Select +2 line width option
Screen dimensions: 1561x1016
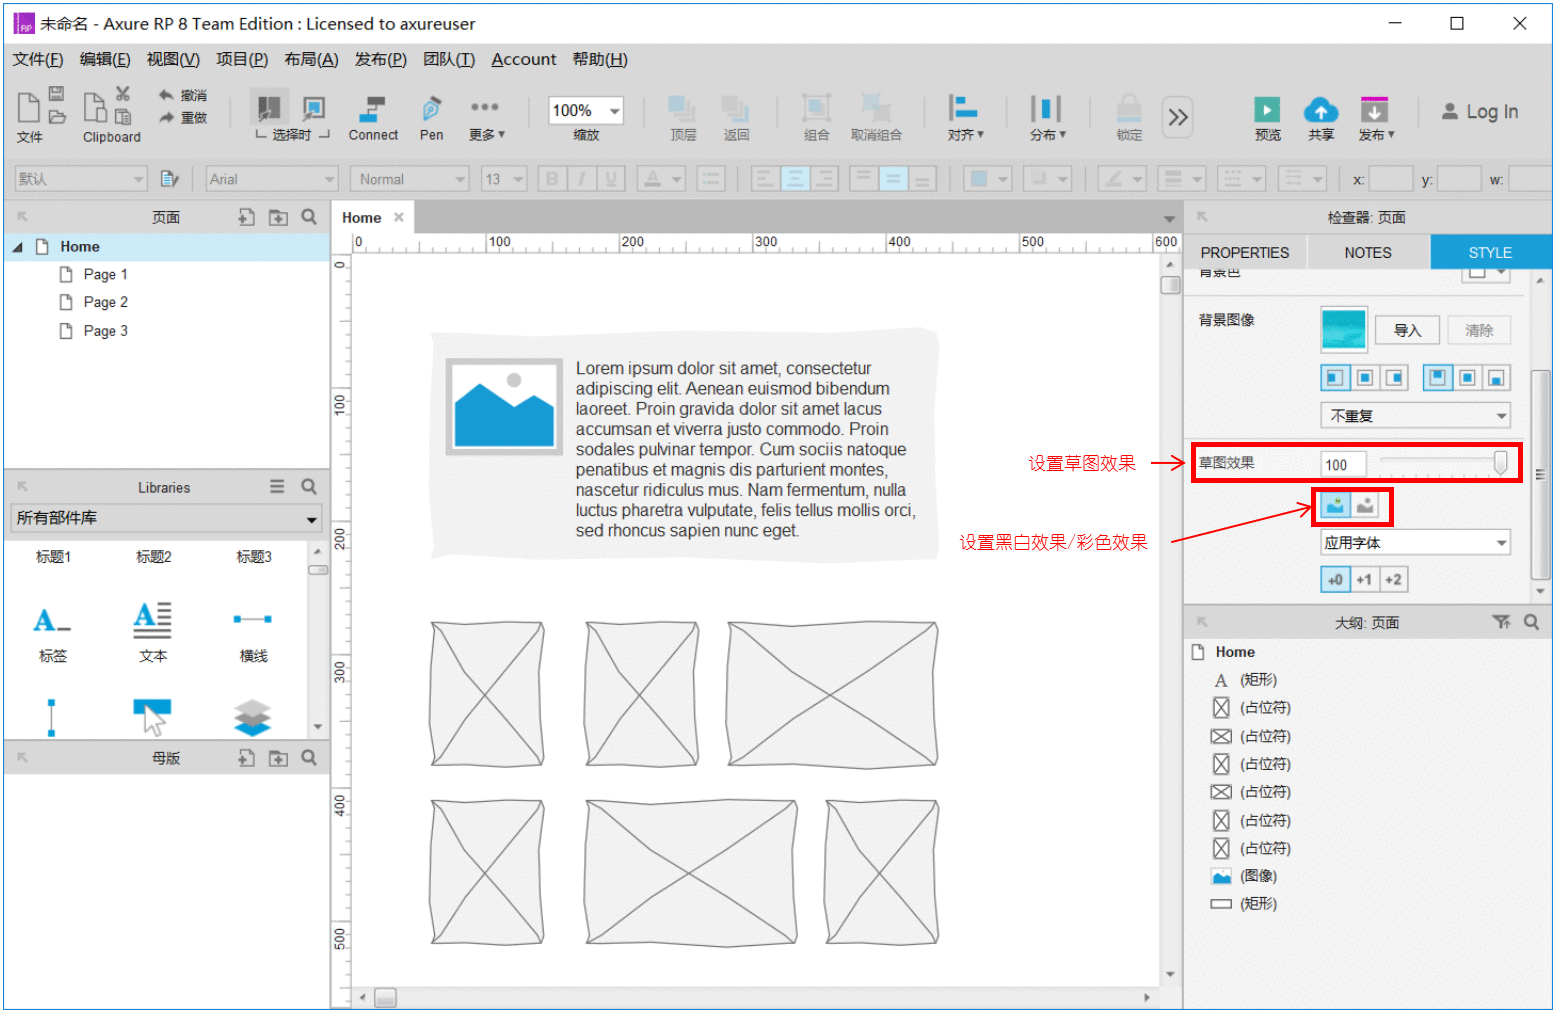[x=1393, y=579]
